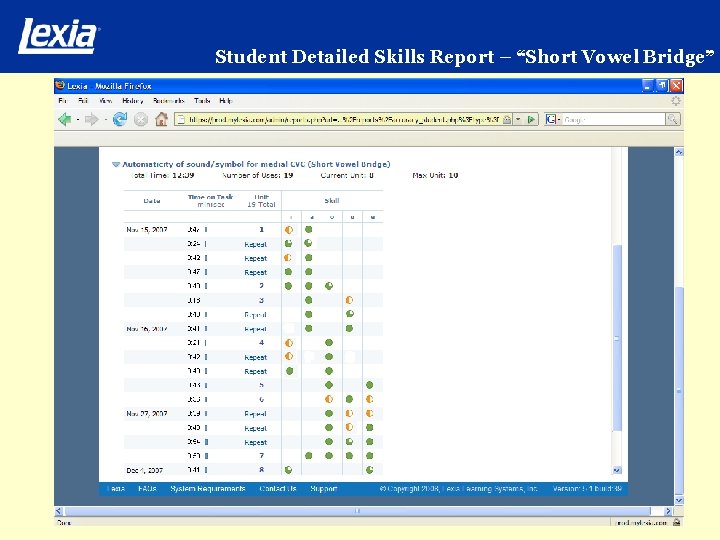Click the search magnifier icon
The width and height of the screenshot is (720, 540).
pyautogui.click(x=673, y=119)
